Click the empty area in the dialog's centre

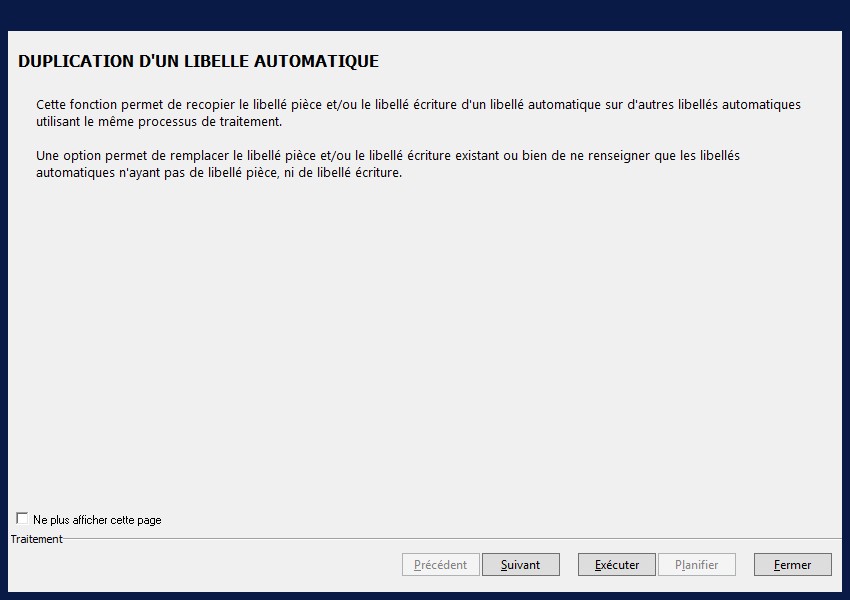click(425, 340)
